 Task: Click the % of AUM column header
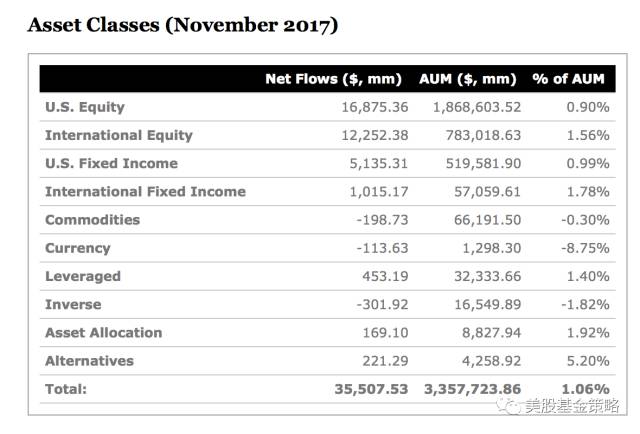click(x=569, y=79)
